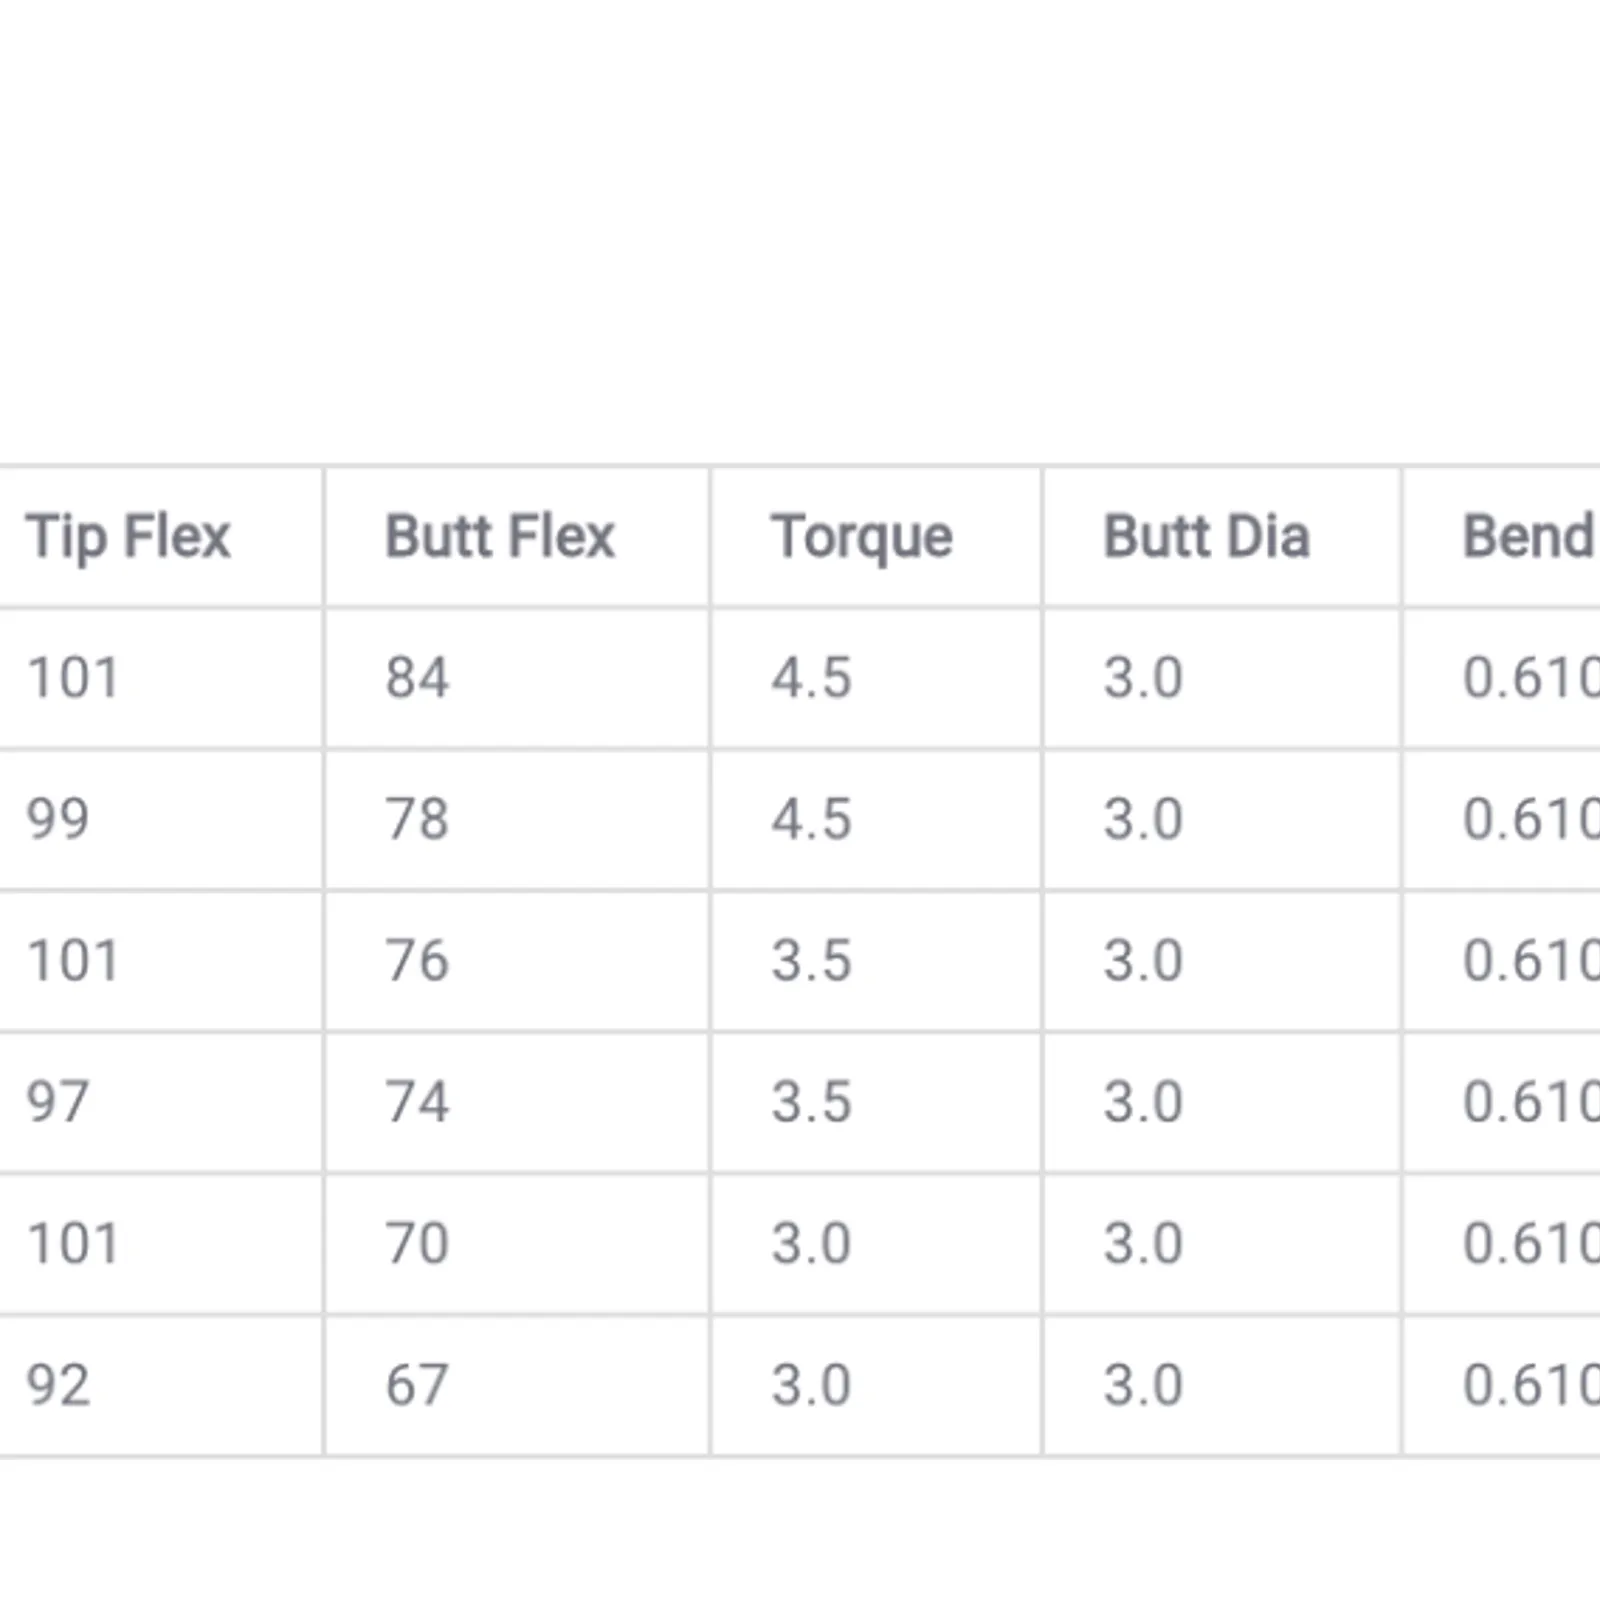
Task: Select the Butt Flex cell showing 70
Action: click(418, 1244)
